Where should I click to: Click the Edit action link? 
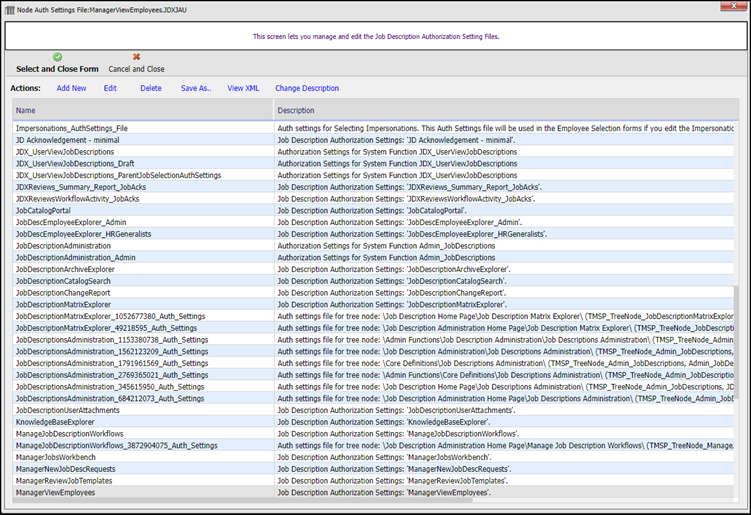tap(110, 88)
